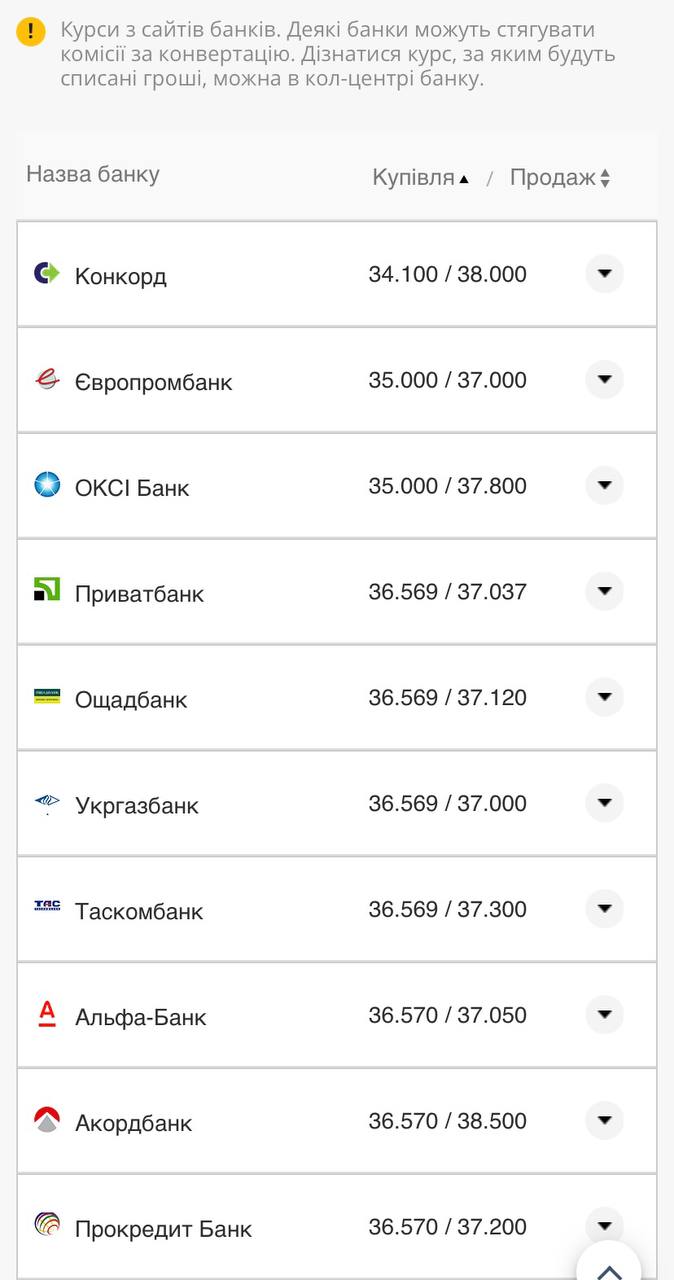Sort the table by Купівля rate
674x1280 pixels.
(420, 178)
